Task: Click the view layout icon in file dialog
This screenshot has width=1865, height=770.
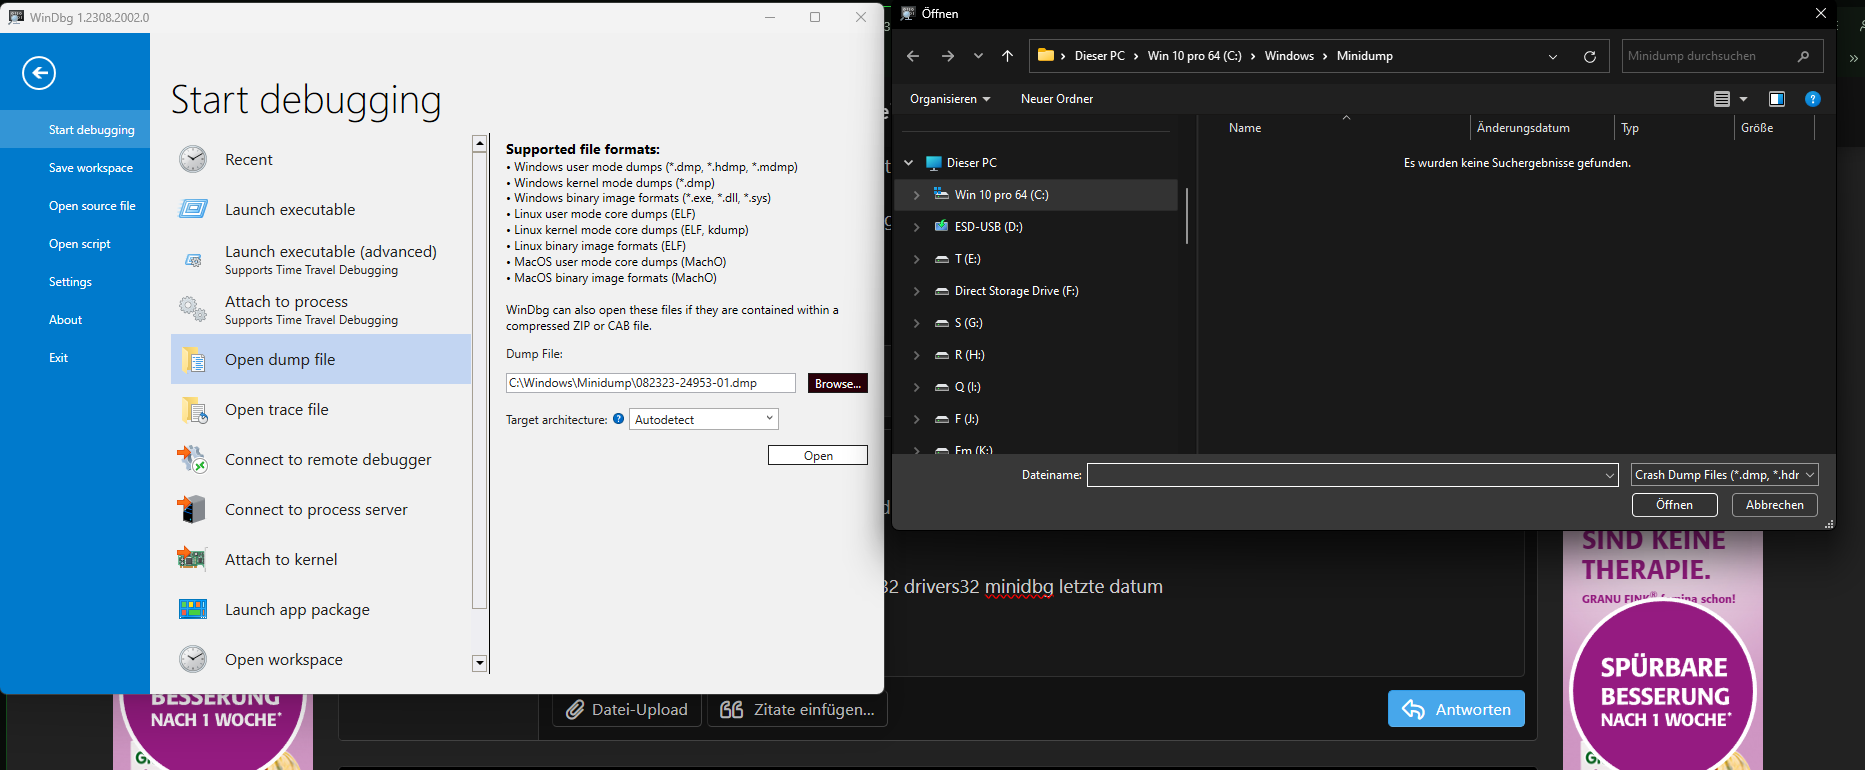Action: (1722, 99)
